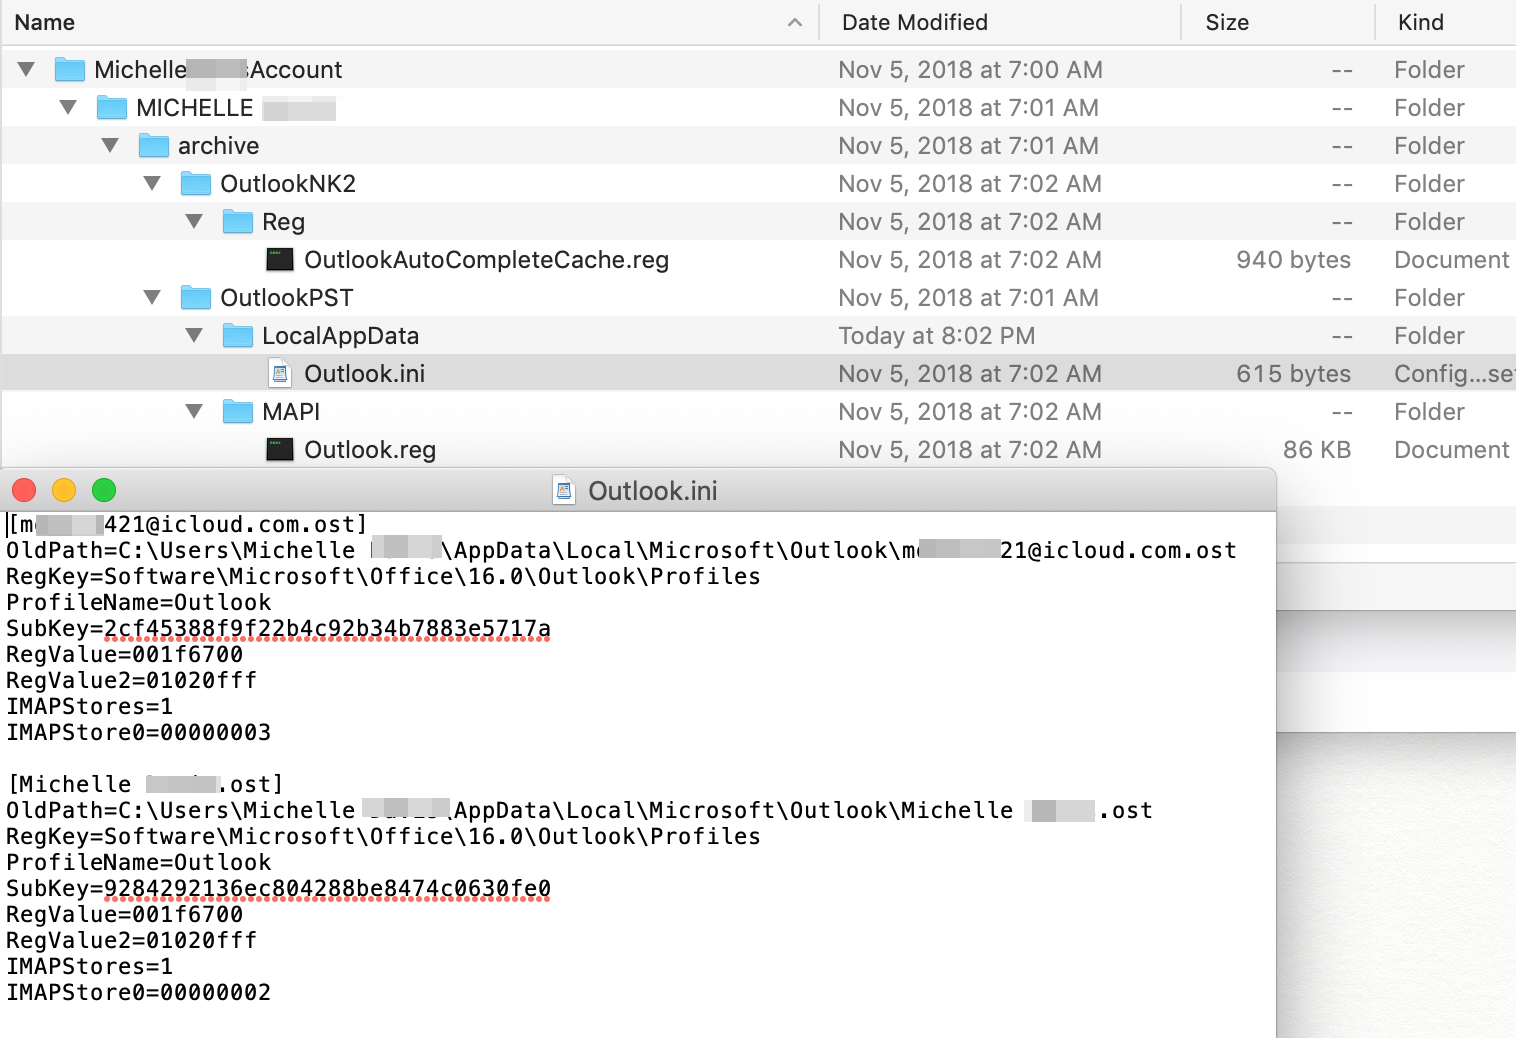Select the MAPI folder icon
Screen dimensions: 1516x1038
coord(237,411)
